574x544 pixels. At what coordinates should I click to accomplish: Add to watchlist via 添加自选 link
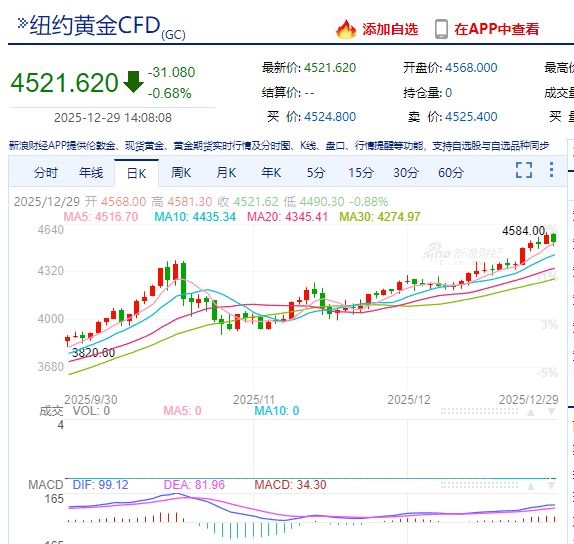tap(390, 29)
